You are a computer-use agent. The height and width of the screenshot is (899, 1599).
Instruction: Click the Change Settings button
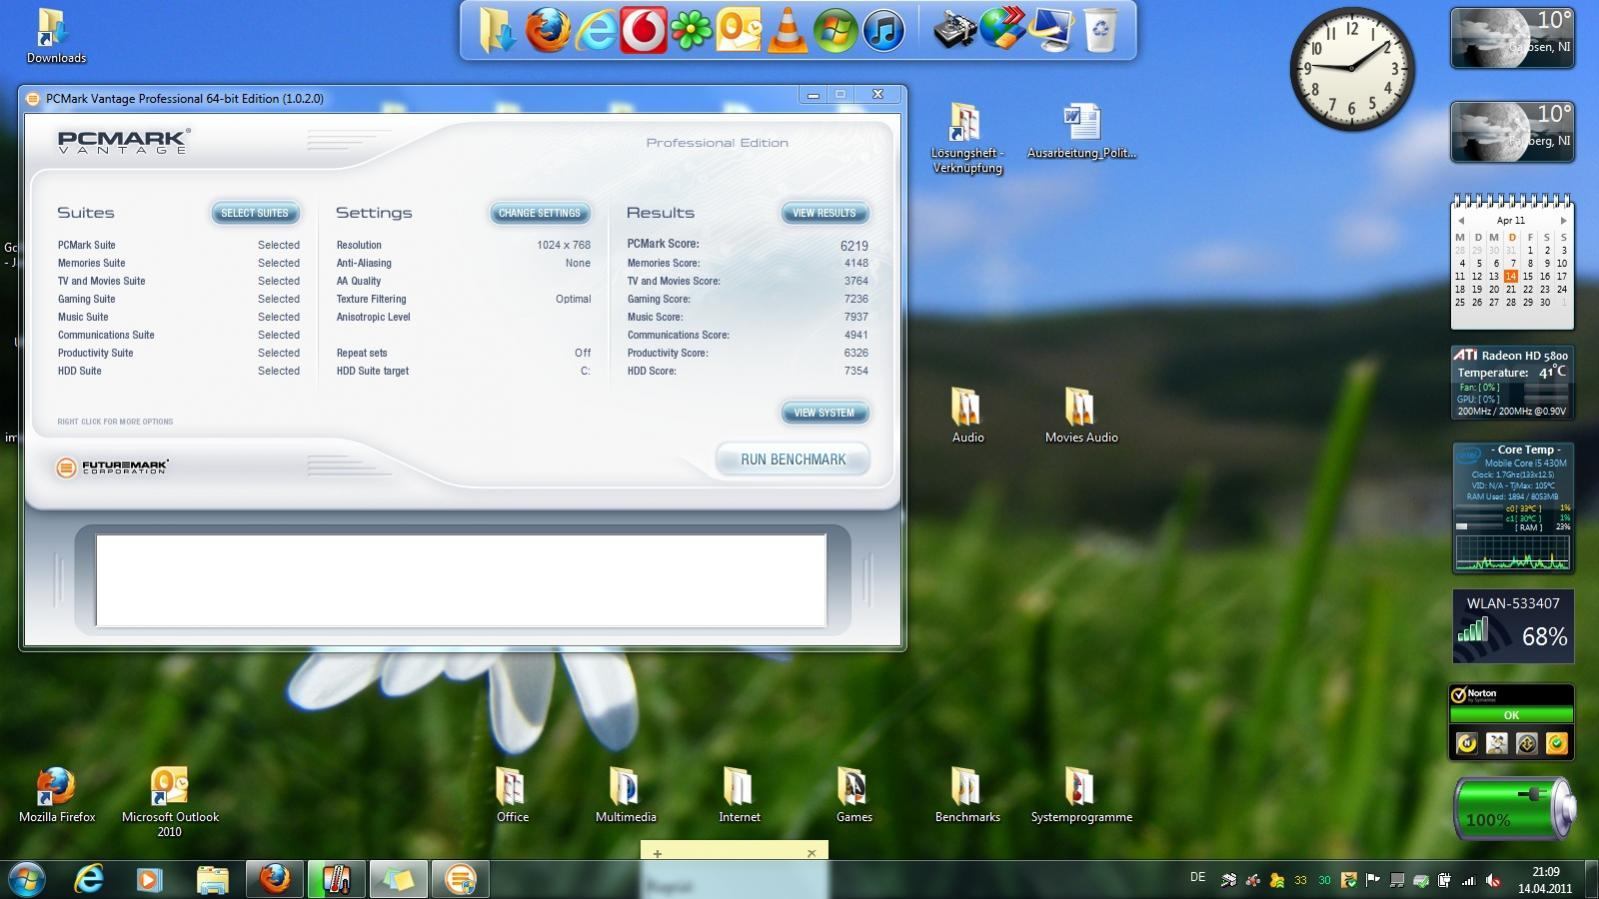(x=539, y=213)
